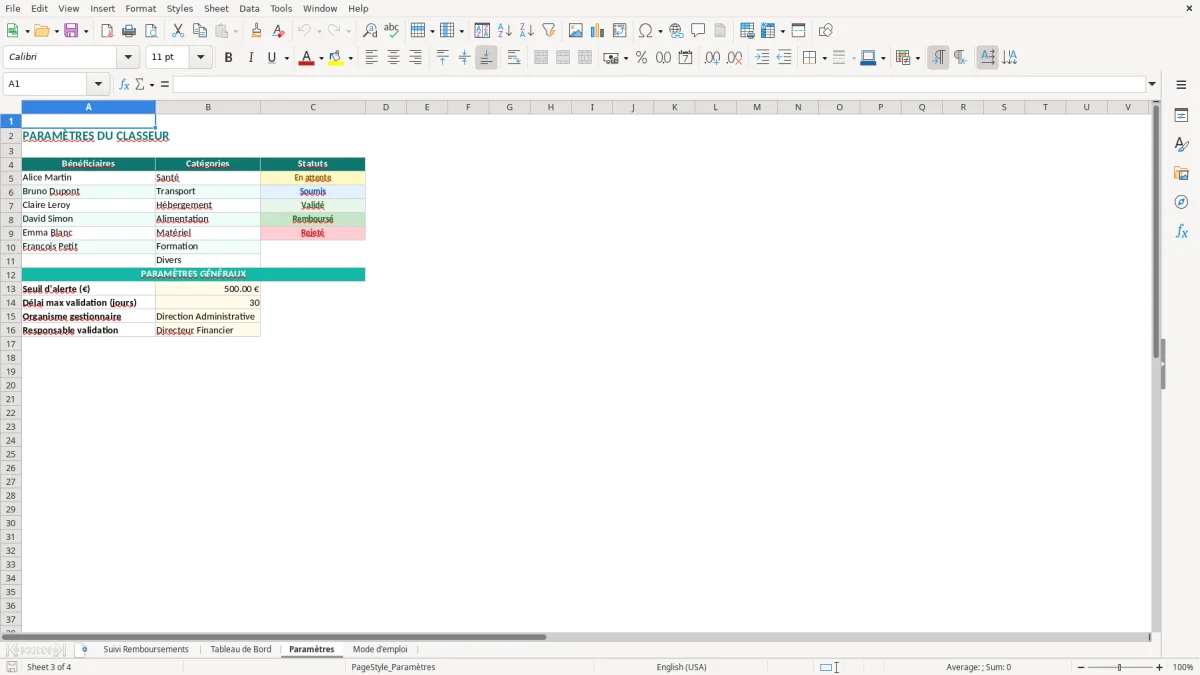
Task: Open the sidebar Functions panel
Action: click(1181, 231)
